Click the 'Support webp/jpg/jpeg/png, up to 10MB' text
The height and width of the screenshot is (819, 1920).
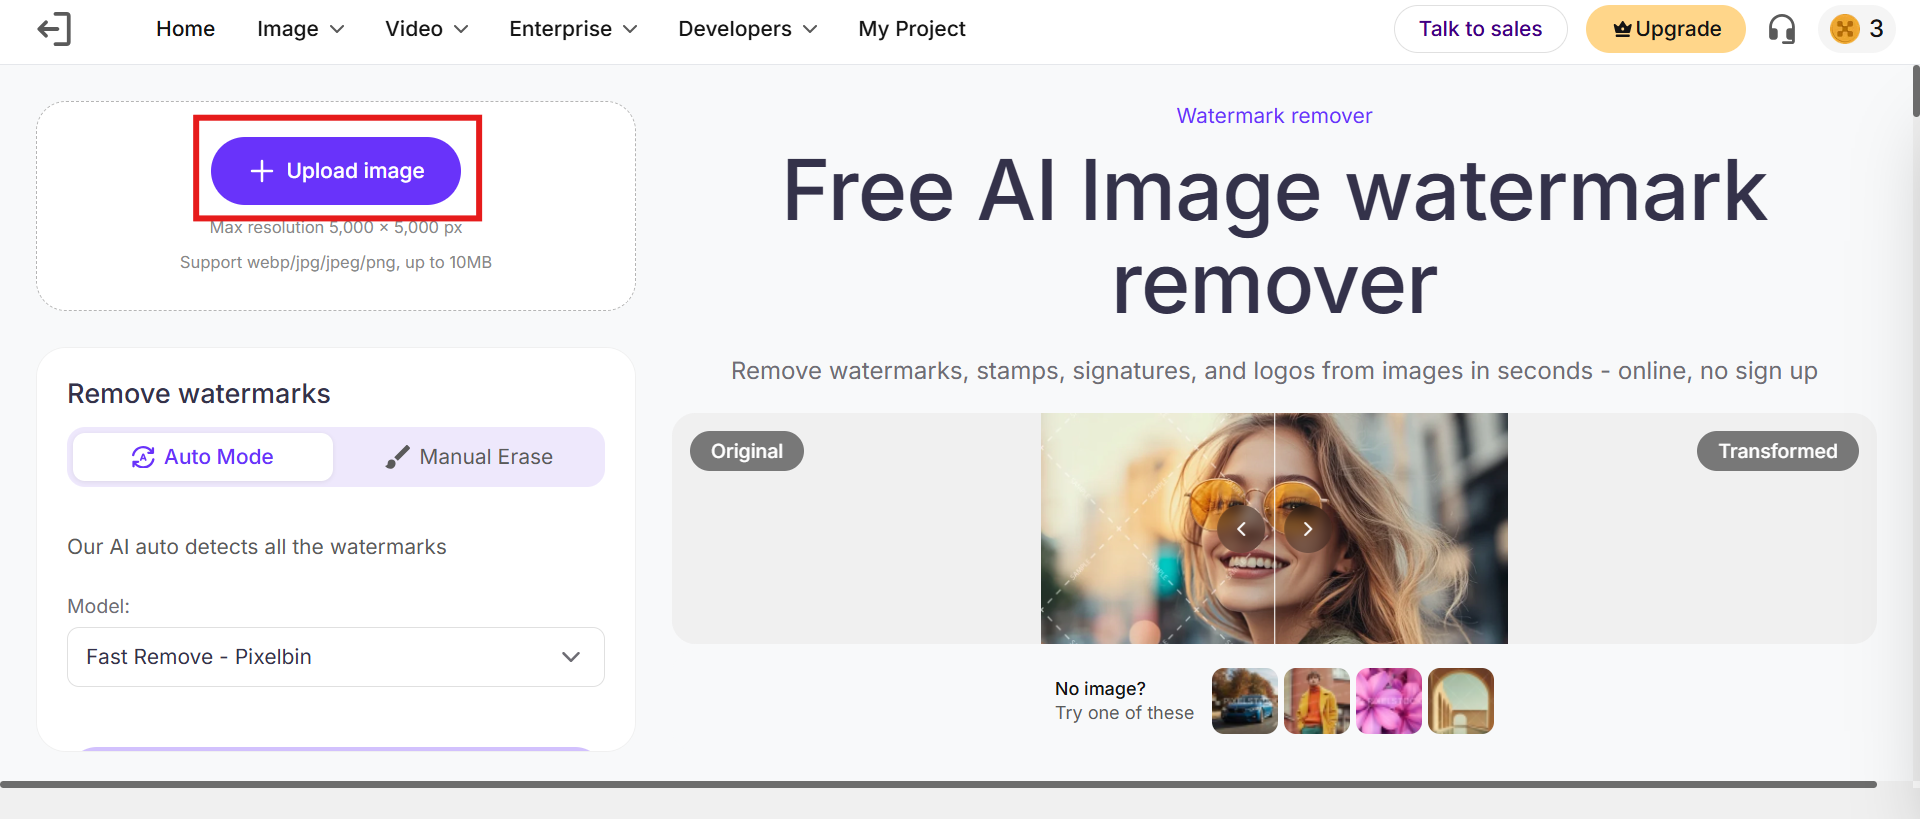tap(336, 263)
